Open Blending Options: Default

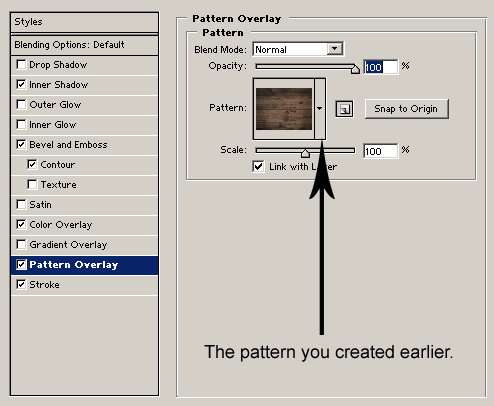click(x=84, y=45)
